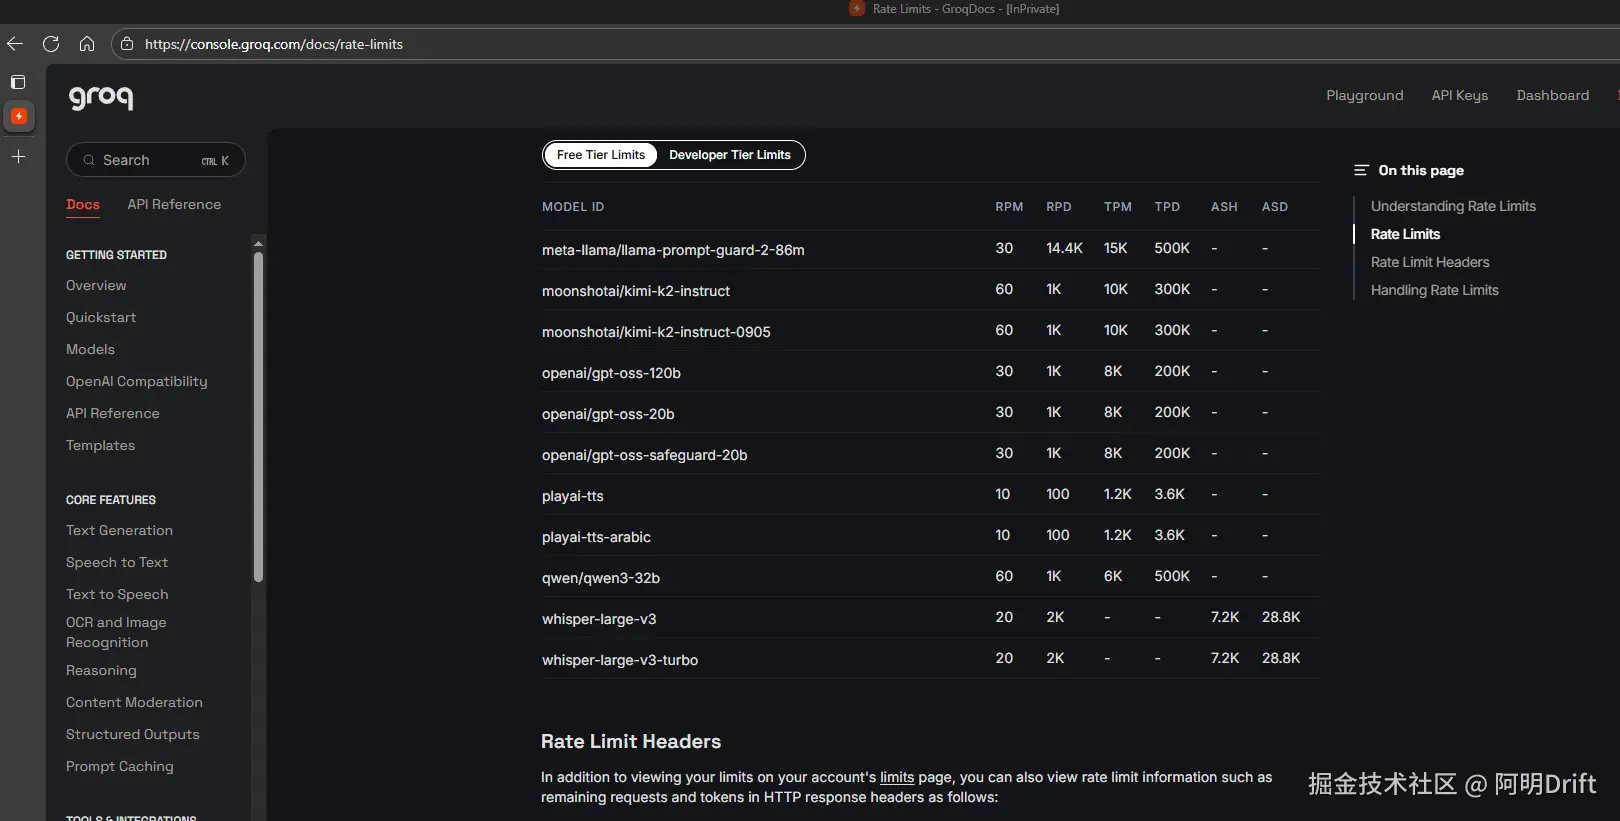Image resolution: width=1620 pixels, height=821 pixels.
Task: Open API Keys in top navigation
Action: pos(1460,95)
